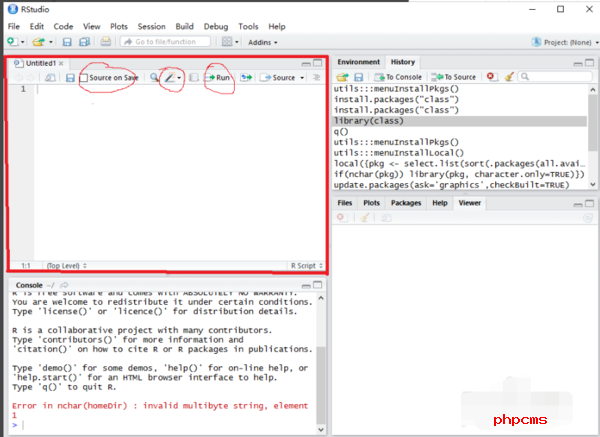
Task: Click the console view working directory arrow icon
Action: pos(64,285)
